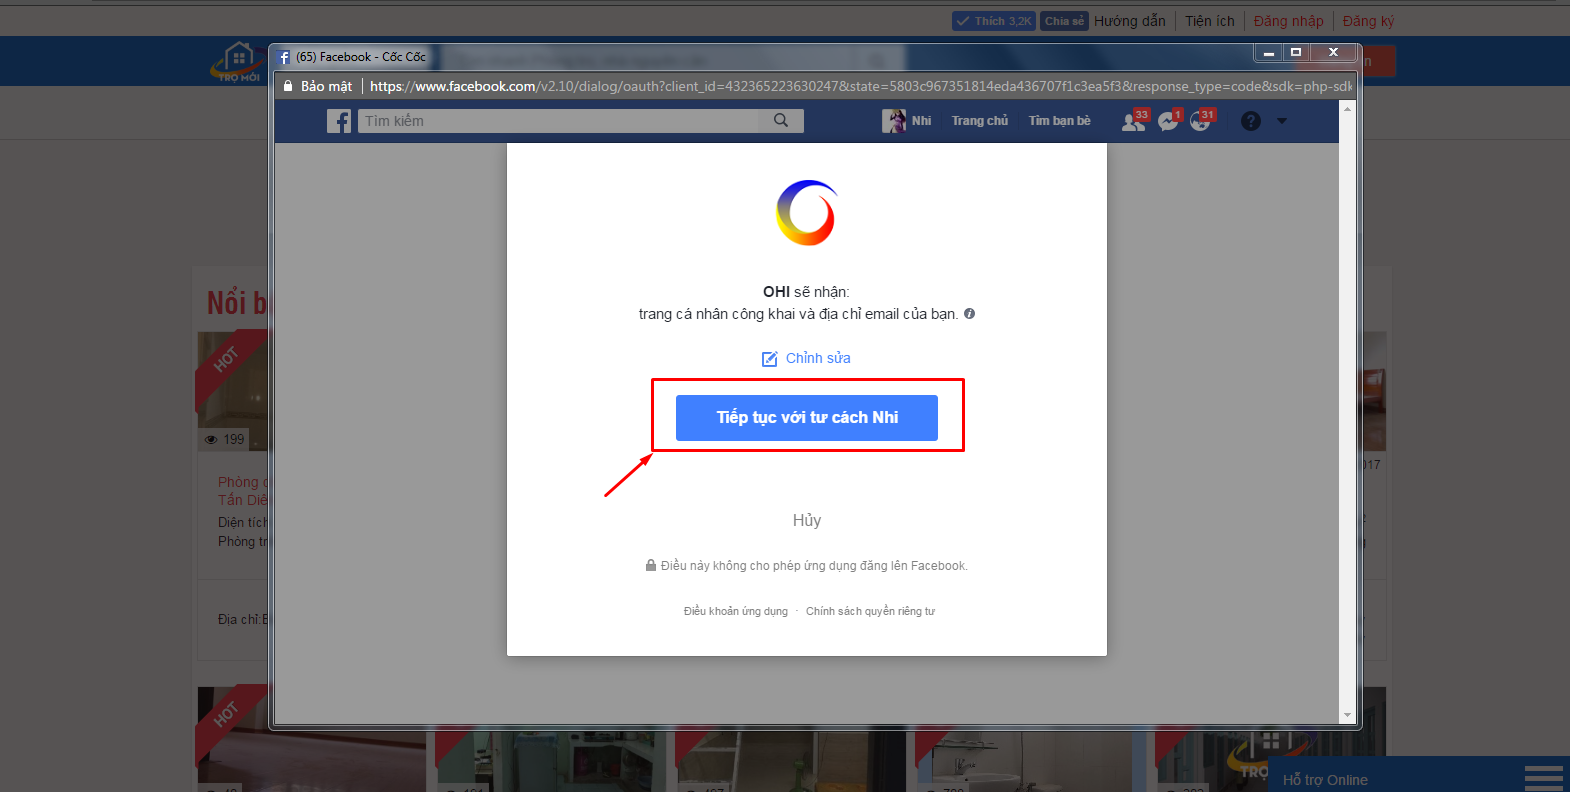Open Hướng dẫn on background page
1570x792 pixels.
[1130, 21]
